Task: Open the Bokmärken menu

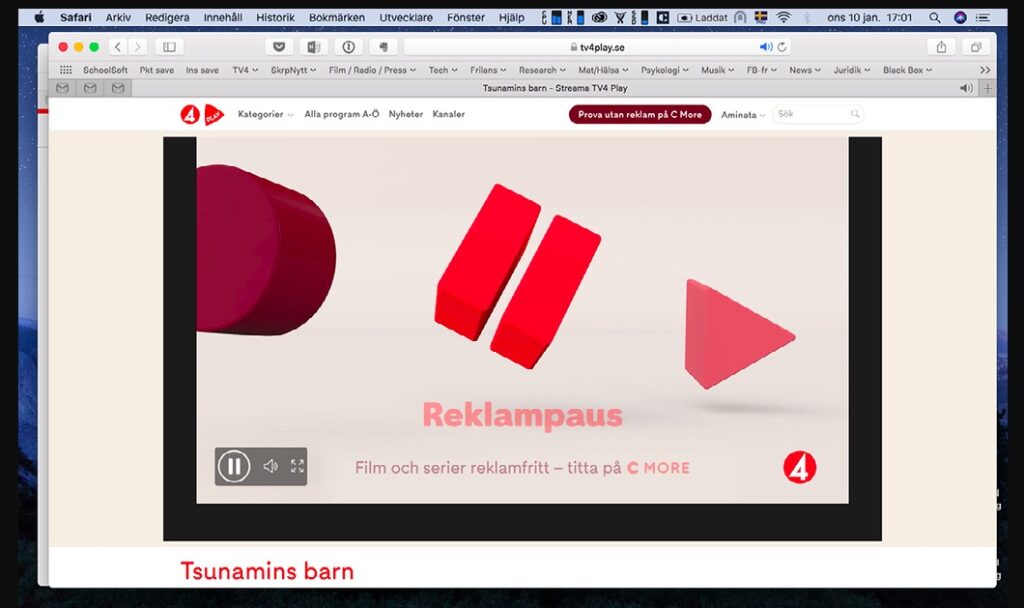Action: pos(337,18)
